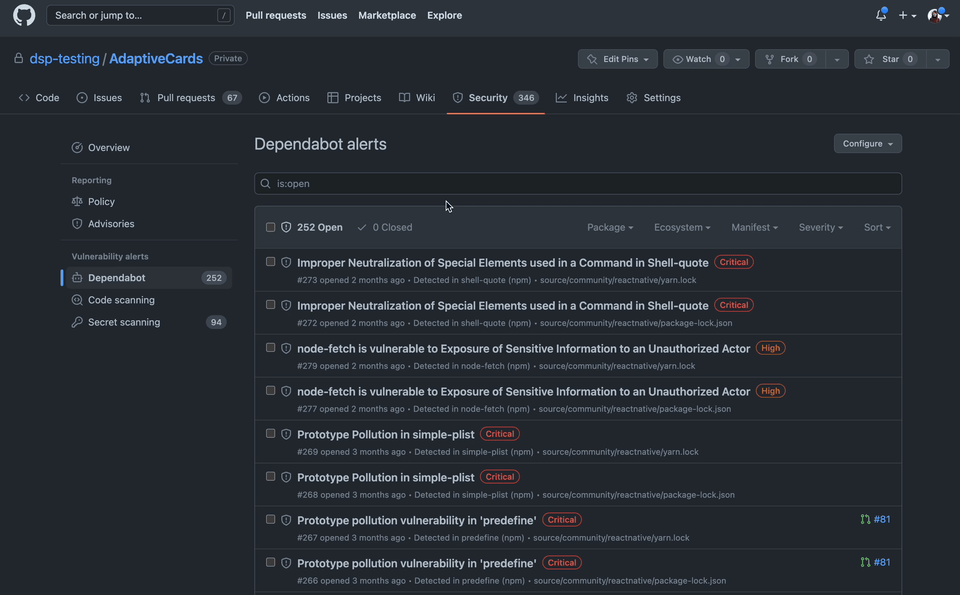Open the Configure dropdown
Image resolution: width=960 pixels, height=595 pixels.
tap(868, 143)
